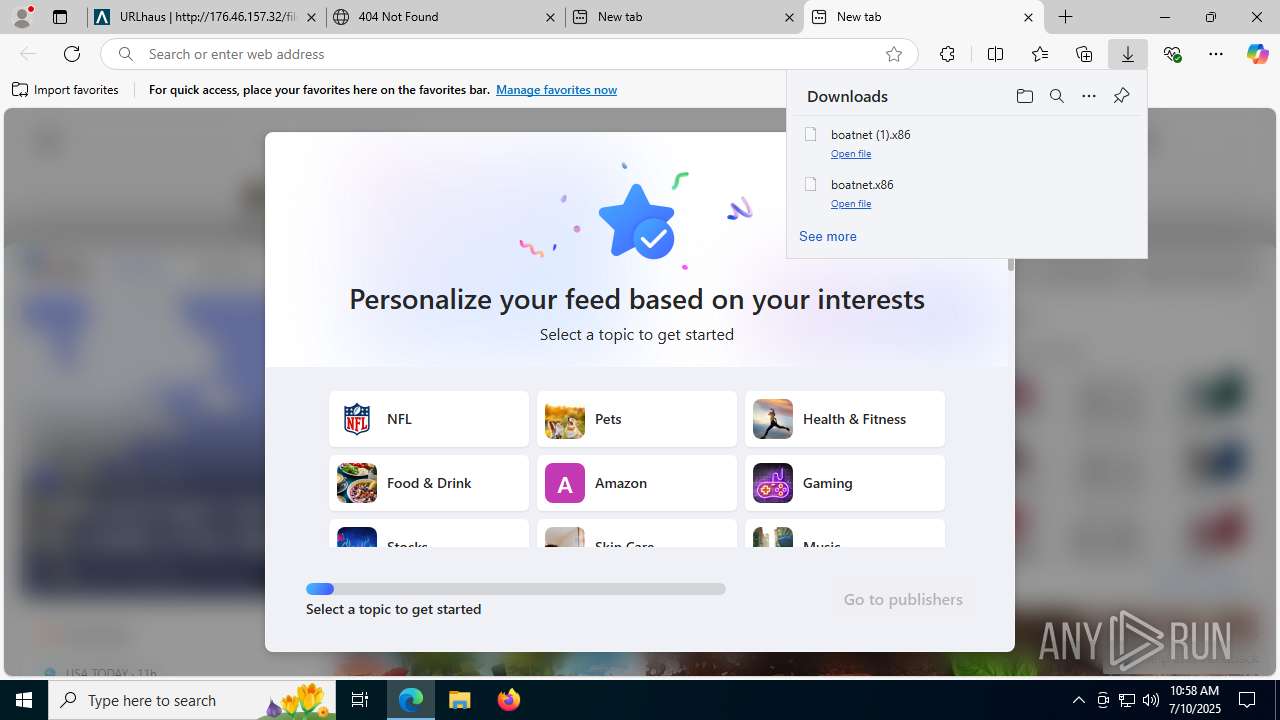1280x720 pixels.
Task: Select the NFL topic card
Action: click(x=429, y=419)
